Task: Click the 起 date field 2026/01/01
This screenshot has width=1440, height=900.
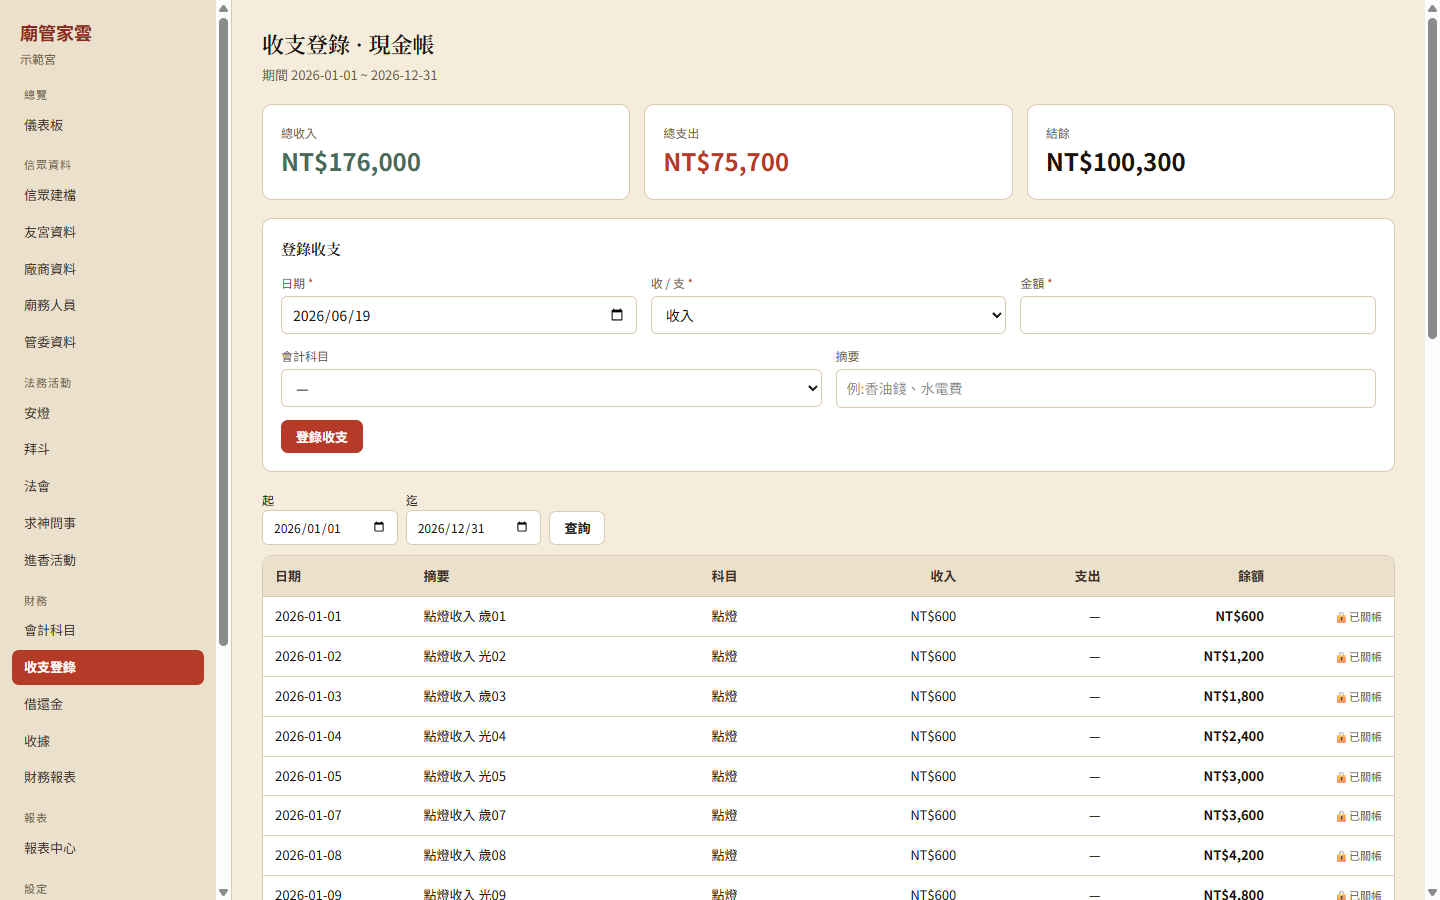Action: 330,528
